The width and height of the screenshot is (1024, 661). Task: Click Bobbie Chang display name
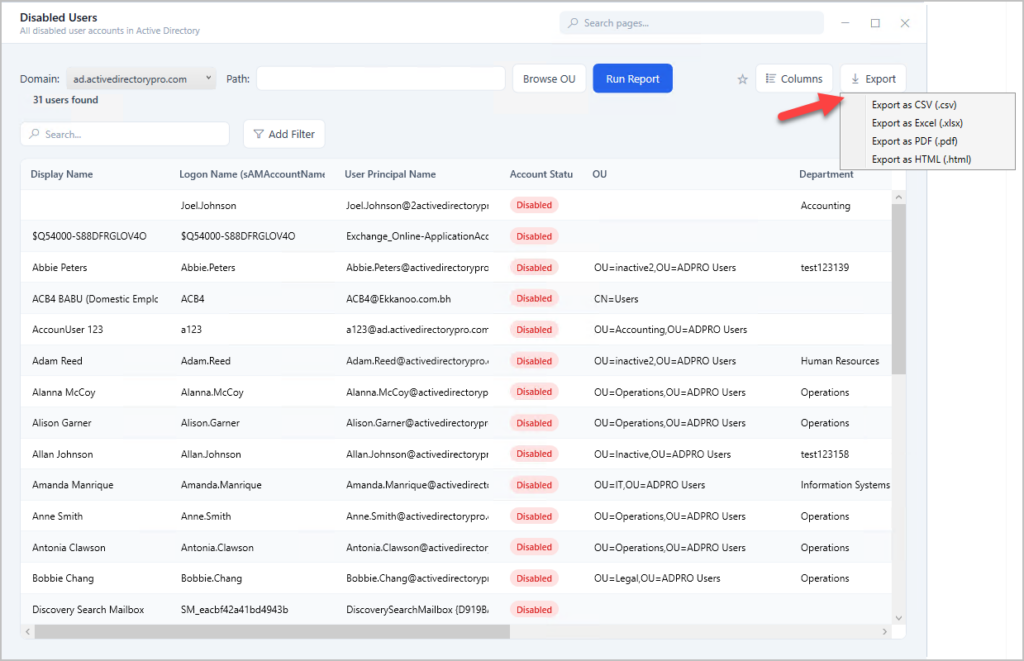coord(63,579)
